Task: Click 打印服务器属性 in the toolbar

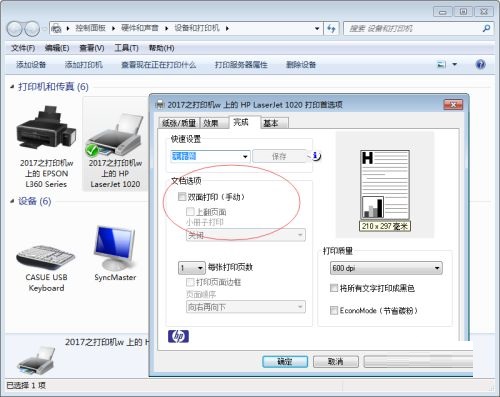Action: (x=241, y=64)
